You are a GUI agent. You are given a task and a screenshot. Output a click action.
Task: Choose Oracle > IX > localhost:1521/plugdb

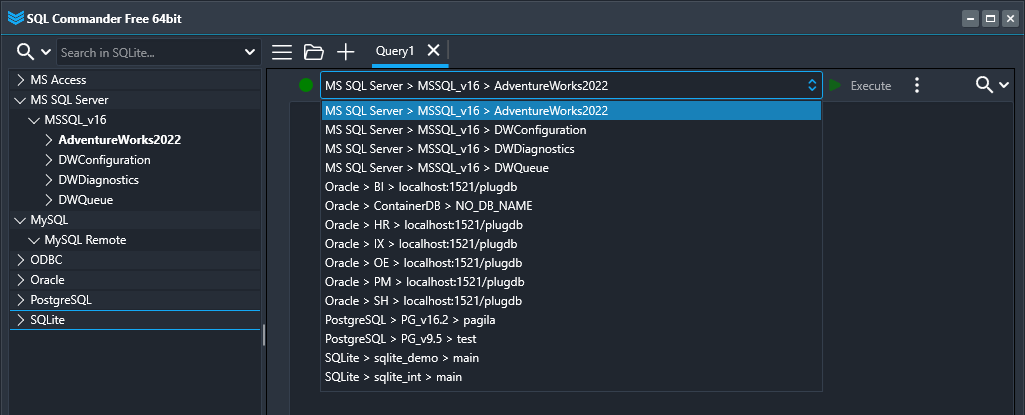pos(571,244)
